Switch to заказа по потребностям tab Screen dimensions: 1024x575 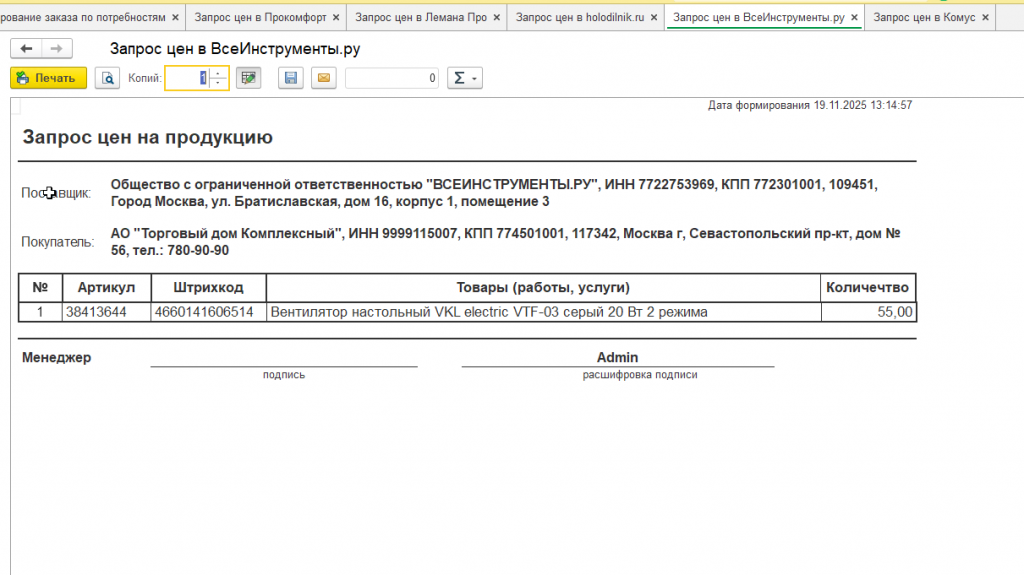[x=83, y=18]
